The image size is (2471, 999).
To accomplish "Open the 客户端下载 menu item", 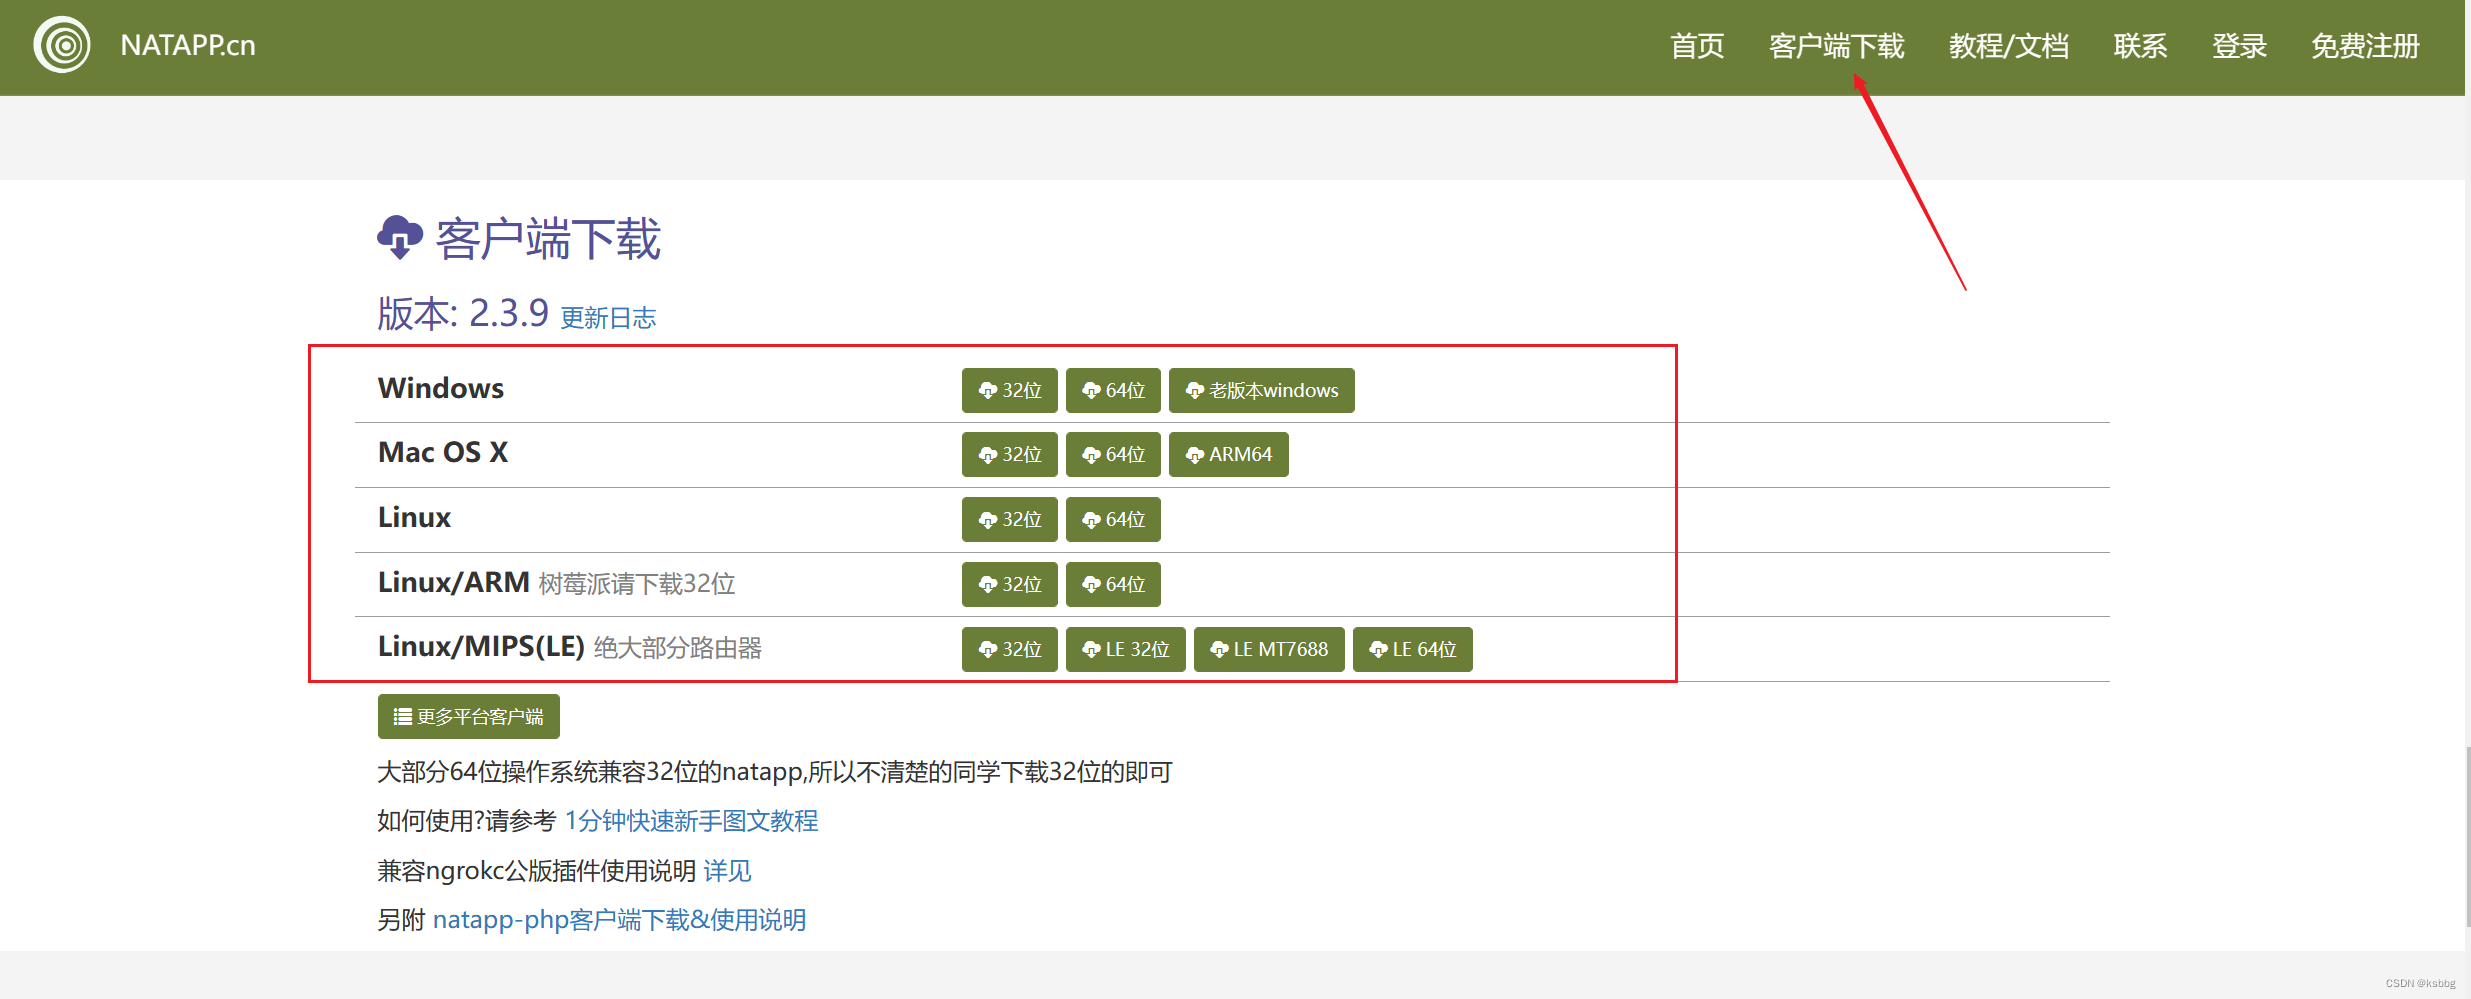I will coord(1836,46).
